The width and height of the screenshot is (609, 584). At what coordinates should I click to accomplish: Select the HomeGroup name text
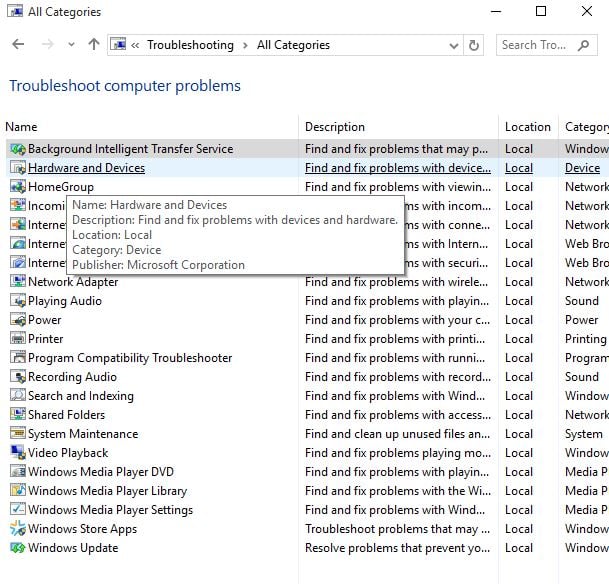point(61,187)
